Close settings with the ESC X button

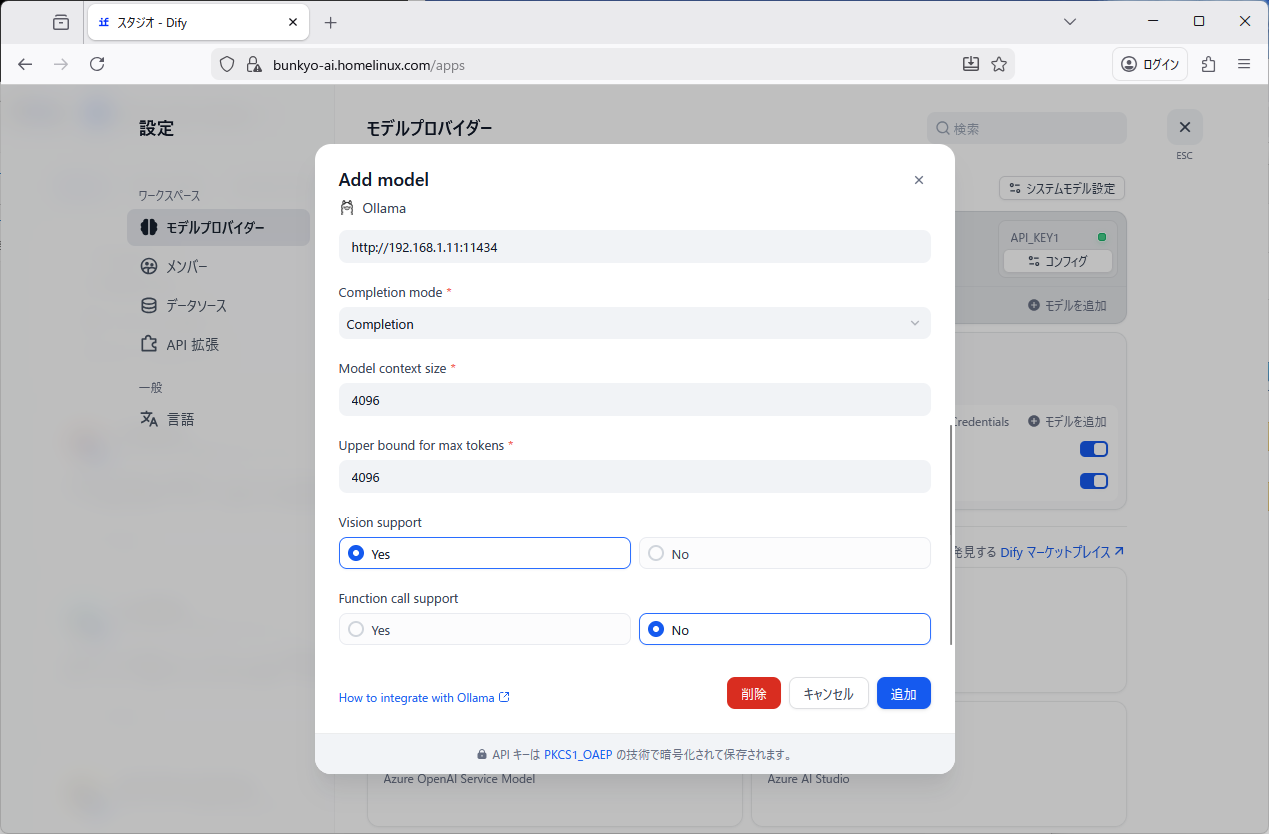click(1185, 127)
